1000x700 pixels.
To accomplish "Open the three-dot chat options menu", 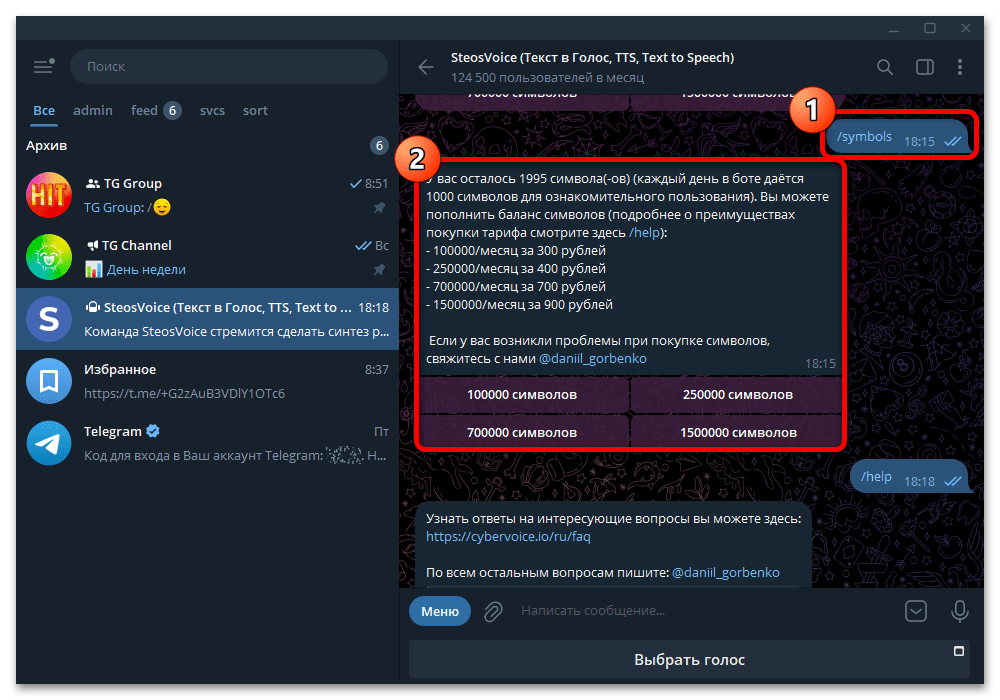I will coord(960,66).
